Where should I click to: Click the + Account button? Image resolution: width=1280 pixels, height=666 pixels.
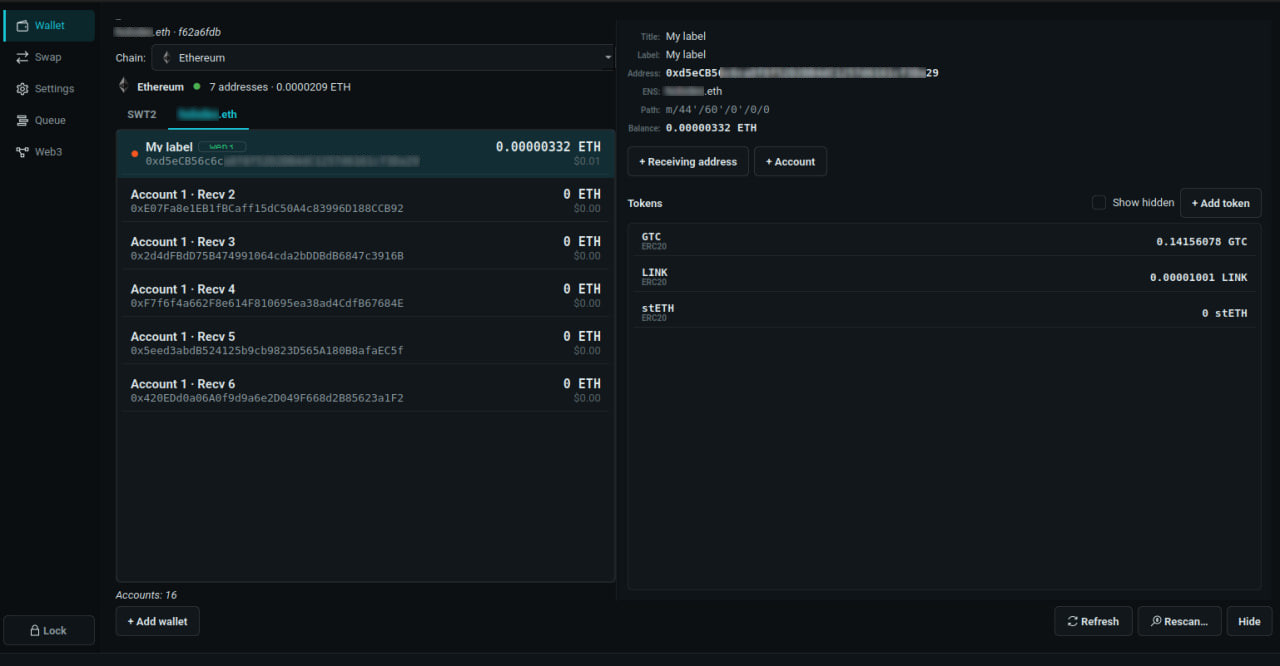[x=790, y=162]
